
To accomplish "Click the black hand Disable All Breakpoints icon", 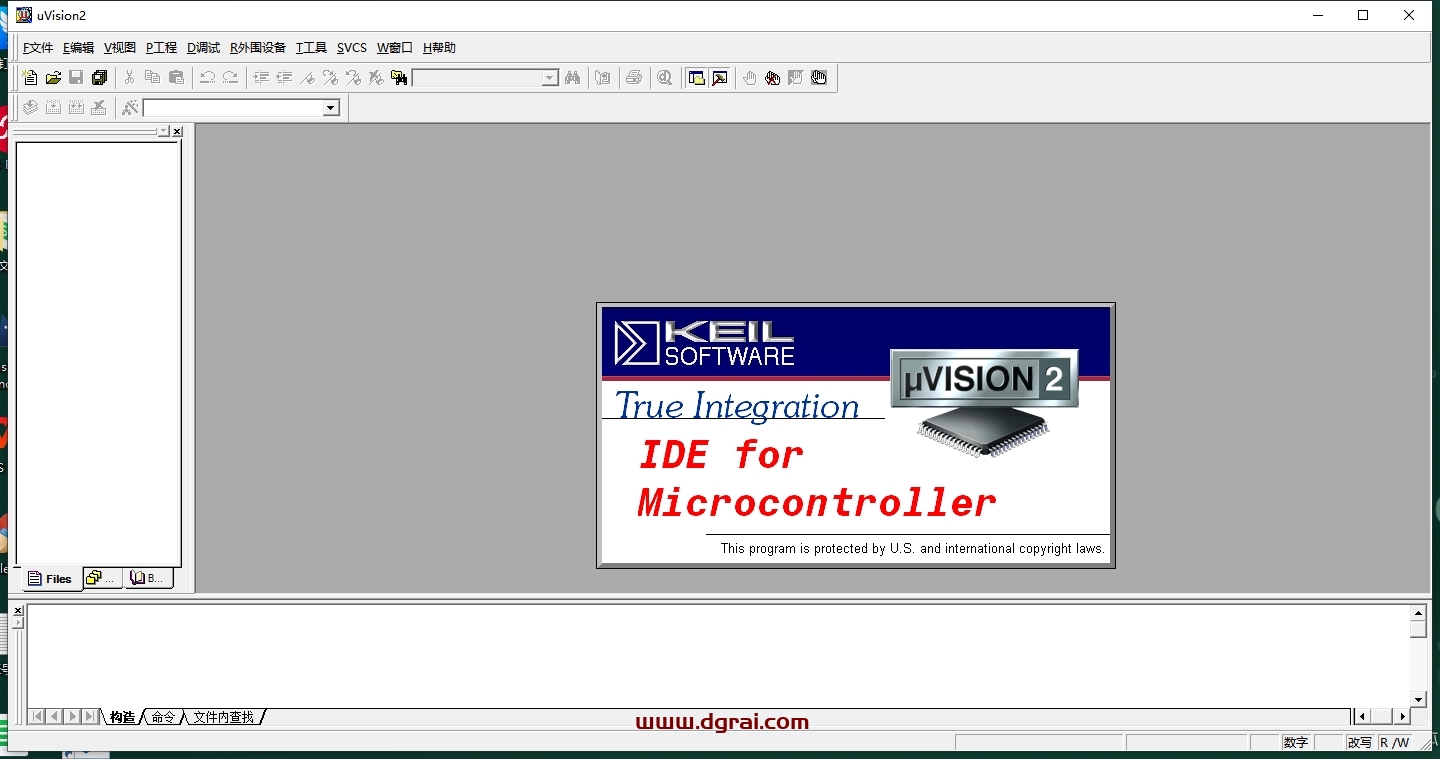I will point(819,78).
